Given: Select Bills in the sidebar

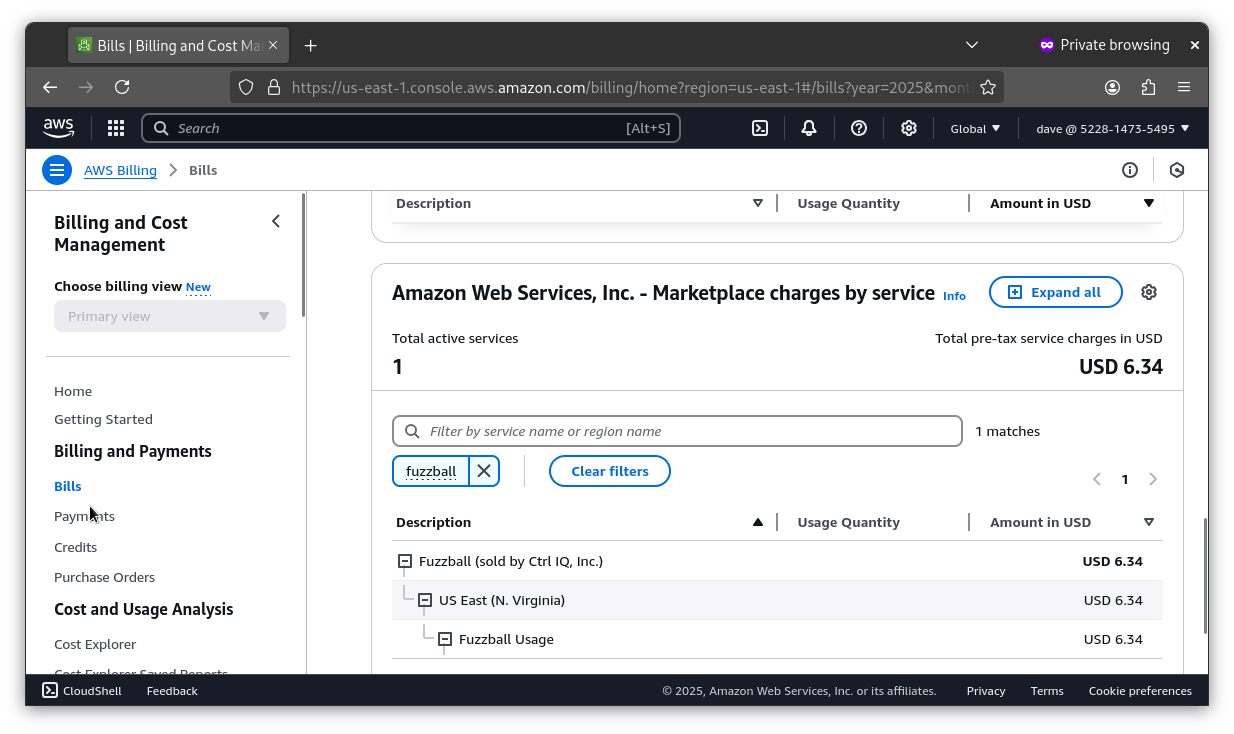Looking at the screenshot, I should point(68,486).
